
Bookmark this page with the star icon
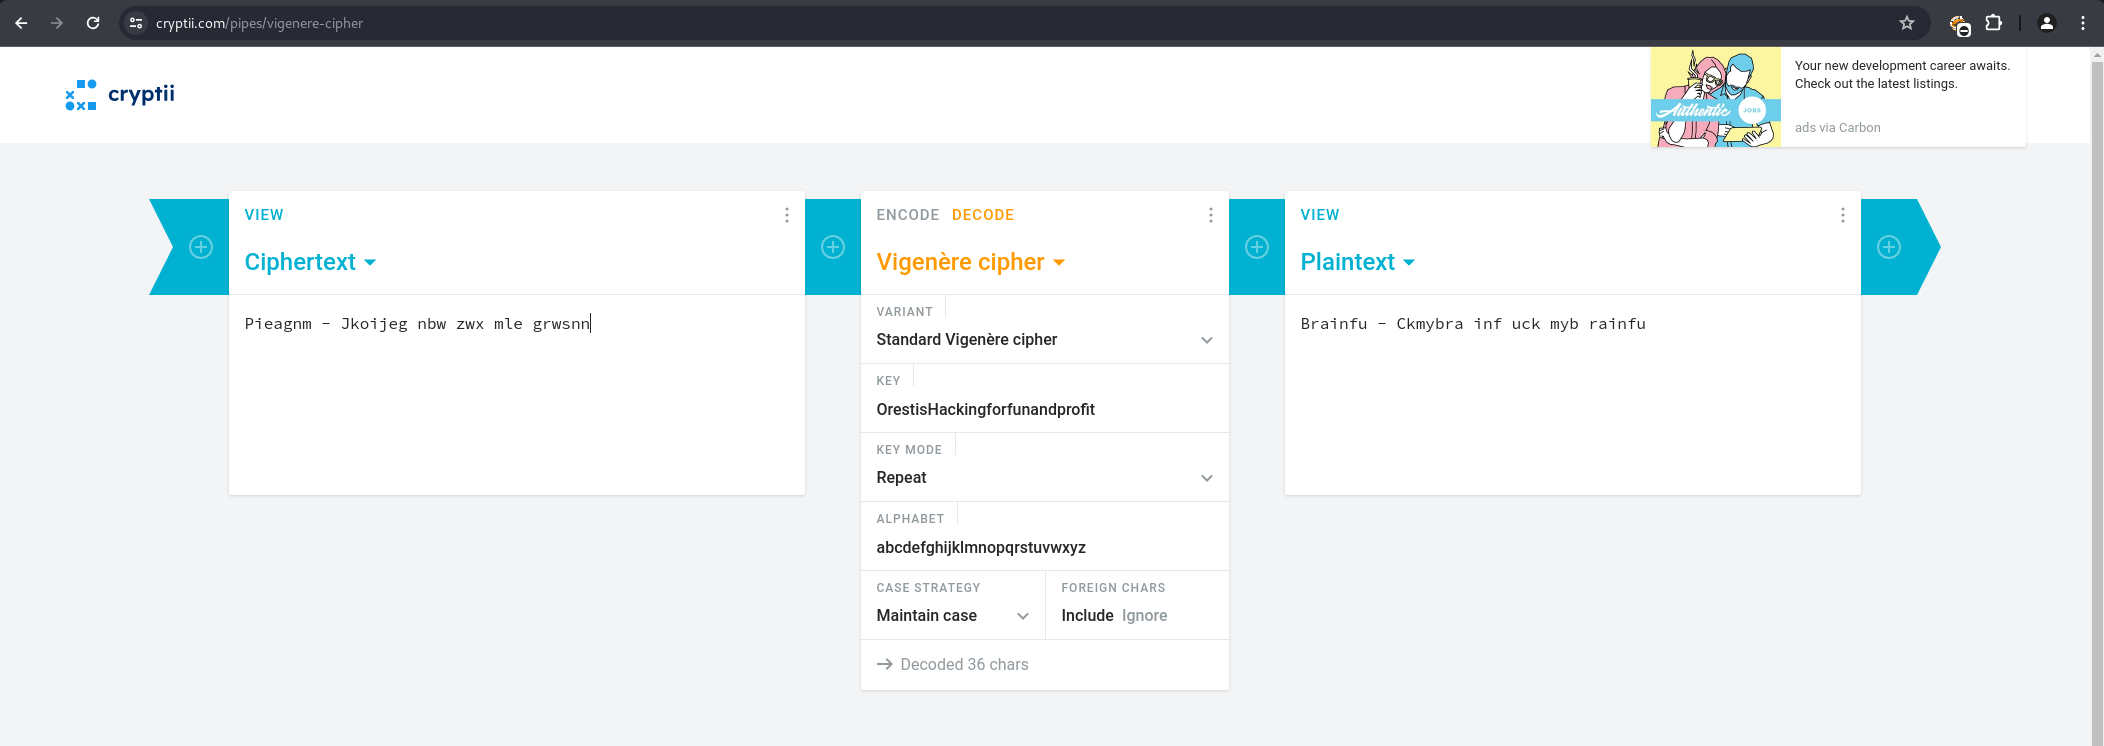[1907, 23]
